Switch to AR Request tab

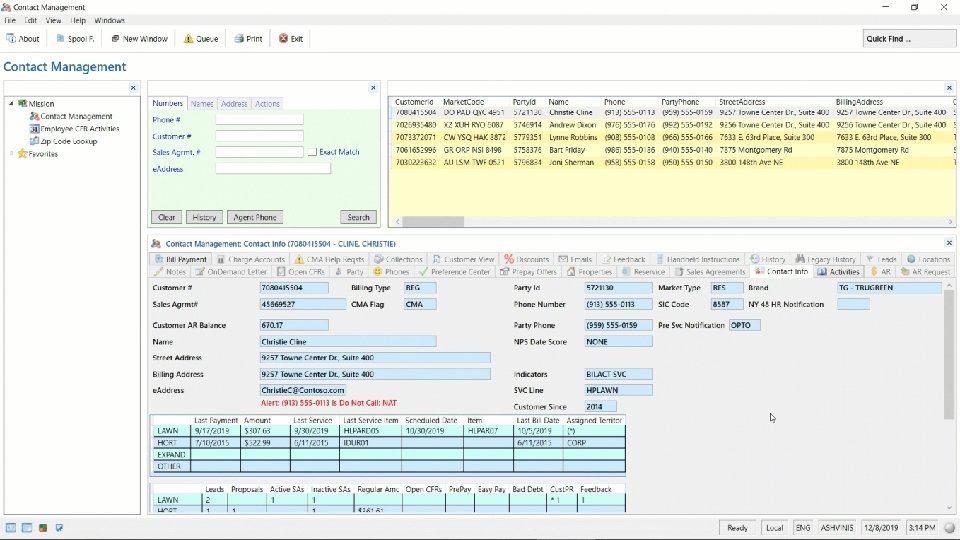pos(925,271)
